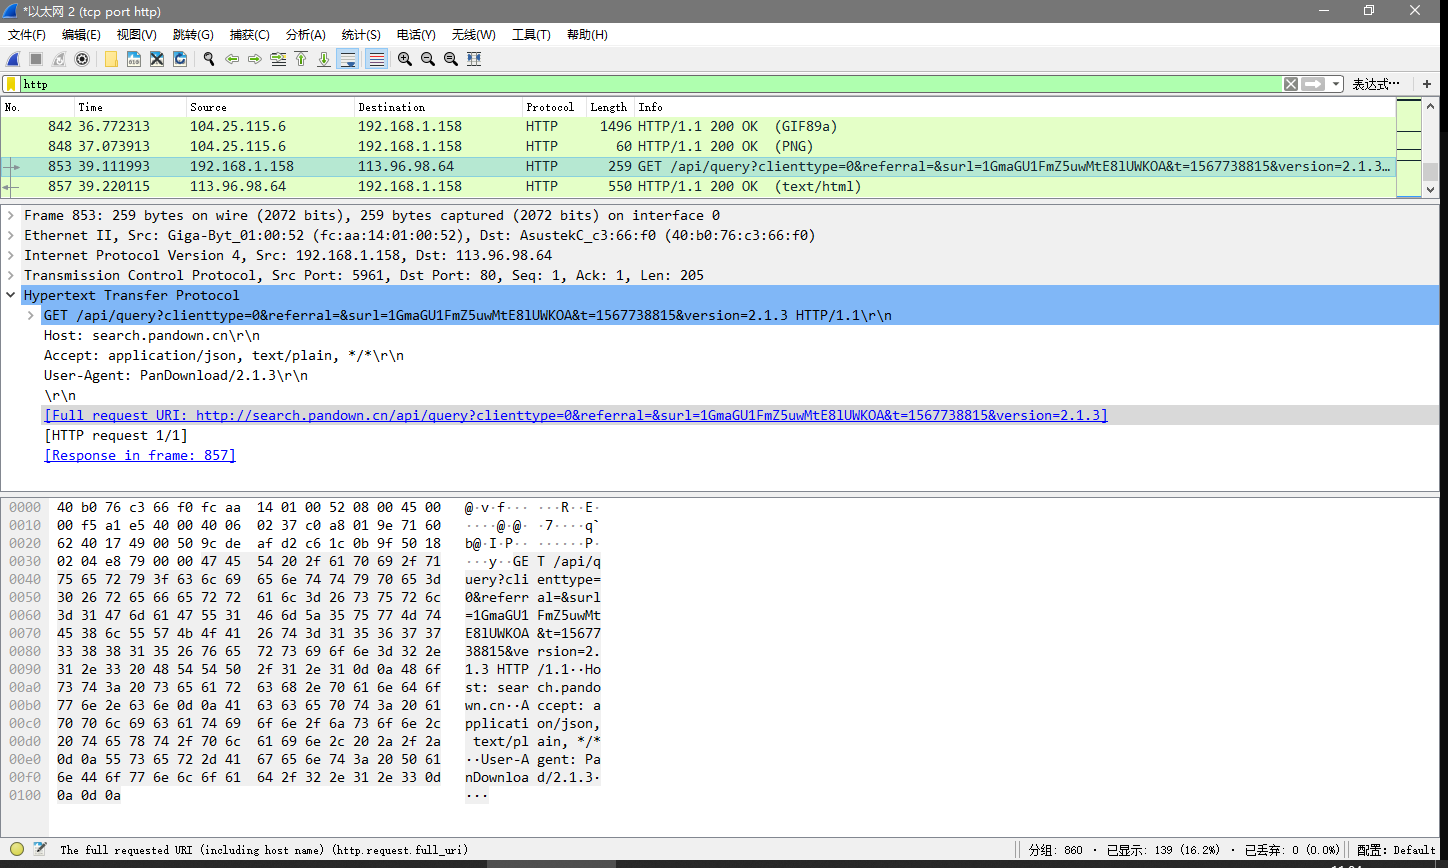The width and height of the screenshot is (1448, 868).
Task: Open the find packet magnifier icon
Action: [209, 58]
